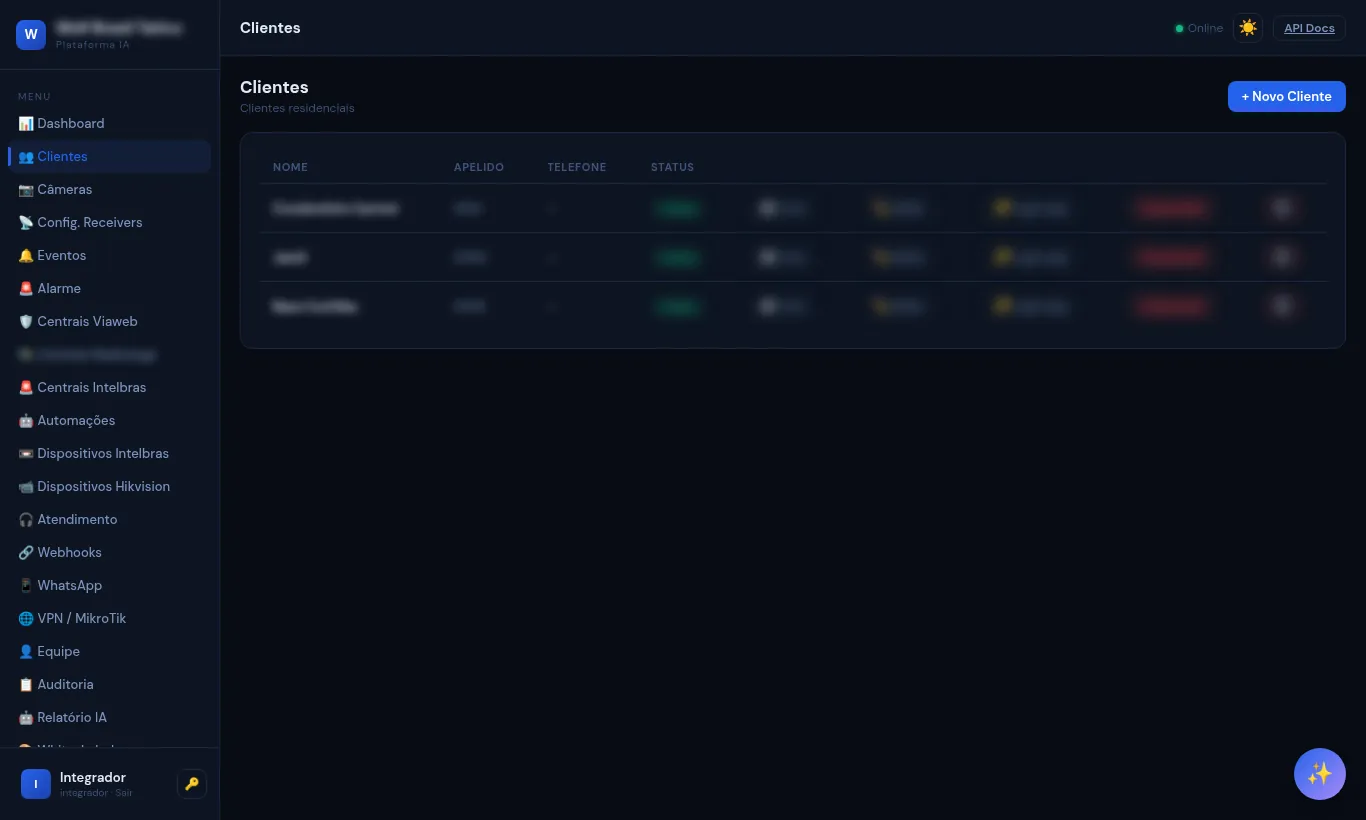
Task: Click the STATUS column header
Action: click(x=672, y=167)
